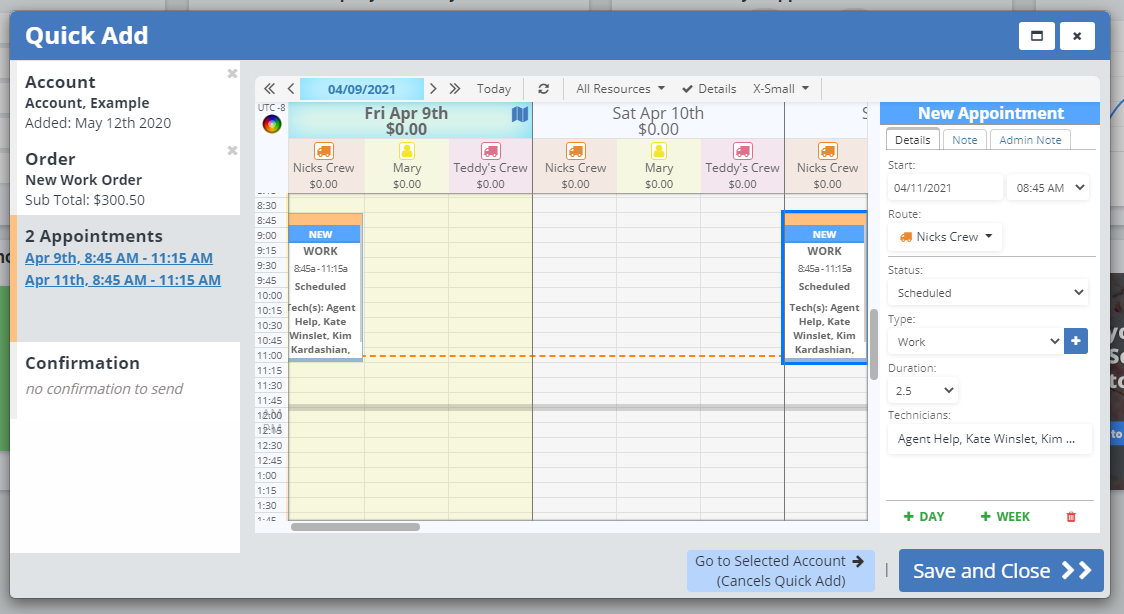Image resolution: width=1124 pixels, height=614 pixels.
Task: Open the color wheel picker under UTC
Action: pos(272,124)
